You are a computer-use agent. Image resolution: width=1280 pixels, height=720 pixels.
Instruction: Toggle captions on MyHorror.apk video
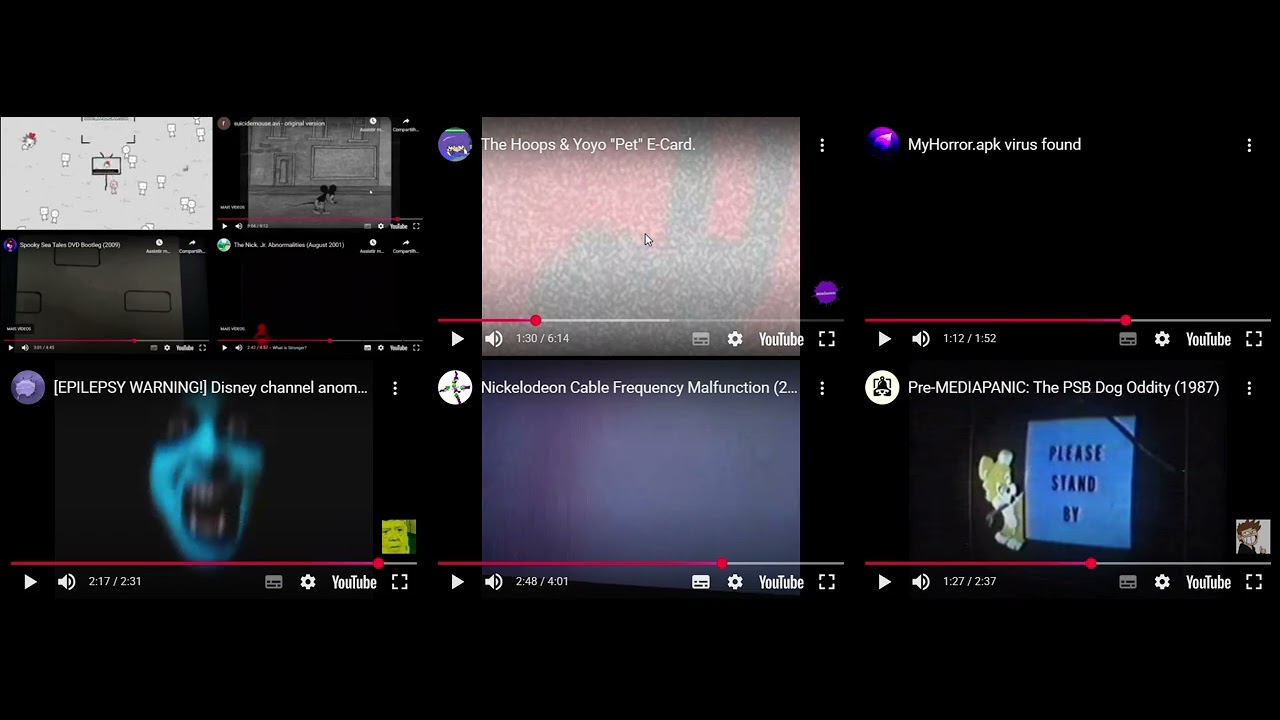pos(1128,339)
